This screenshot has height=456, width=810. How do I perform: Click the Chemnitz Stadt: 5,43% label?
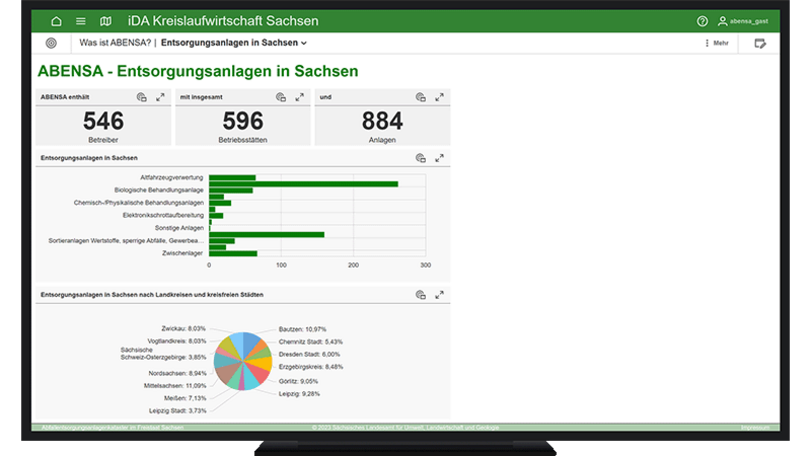pyautogui.click(x=310, y=342)
